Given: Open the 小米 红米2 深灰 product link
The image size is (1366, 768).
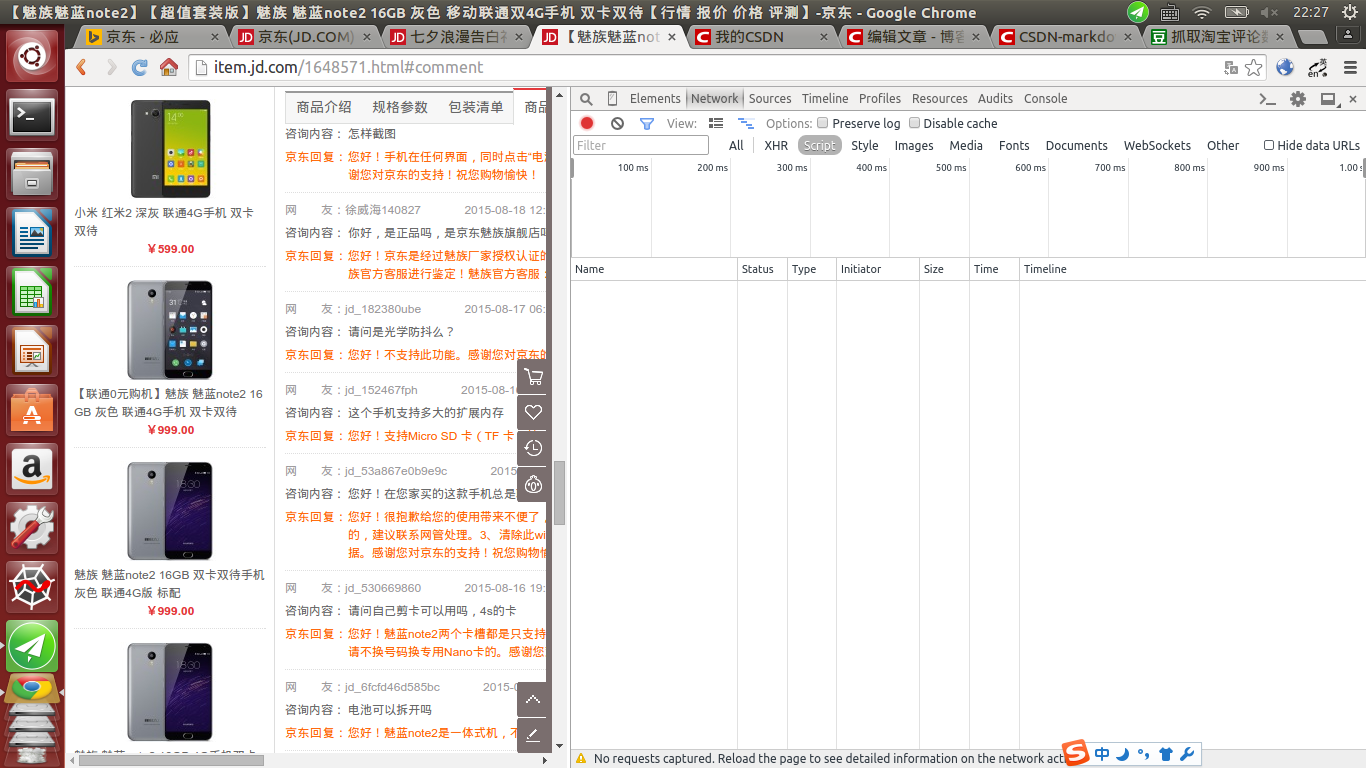Looking at the screenshot, I should tap(164, 222).
